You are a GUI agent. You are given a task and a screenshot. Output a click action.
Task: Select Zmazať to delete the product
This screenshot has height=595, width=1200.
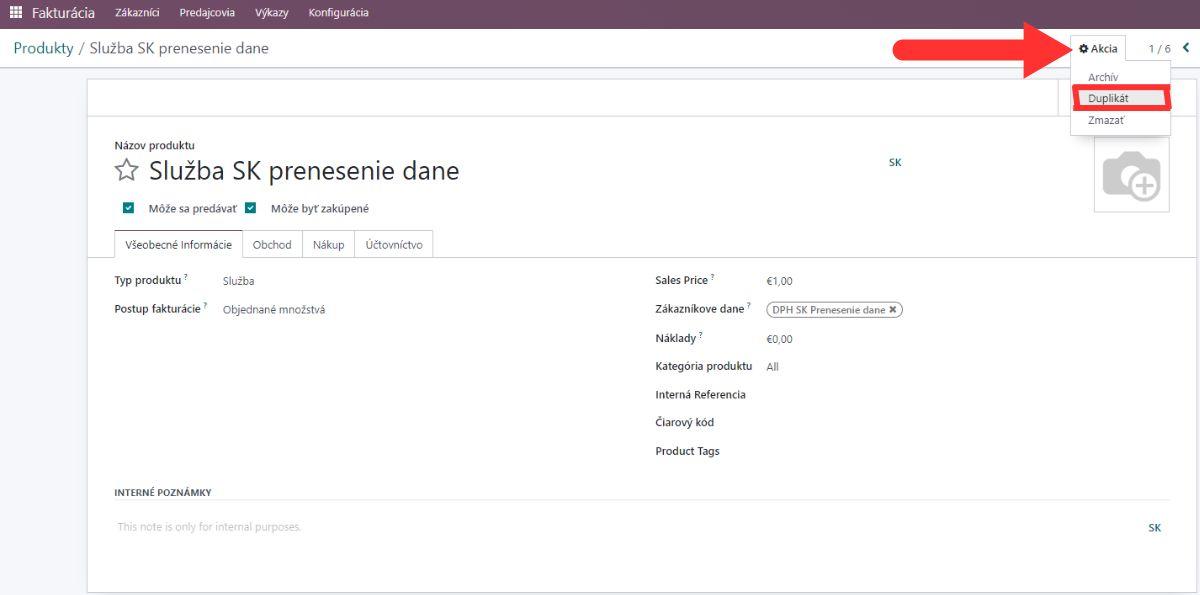coord(1106,120)
